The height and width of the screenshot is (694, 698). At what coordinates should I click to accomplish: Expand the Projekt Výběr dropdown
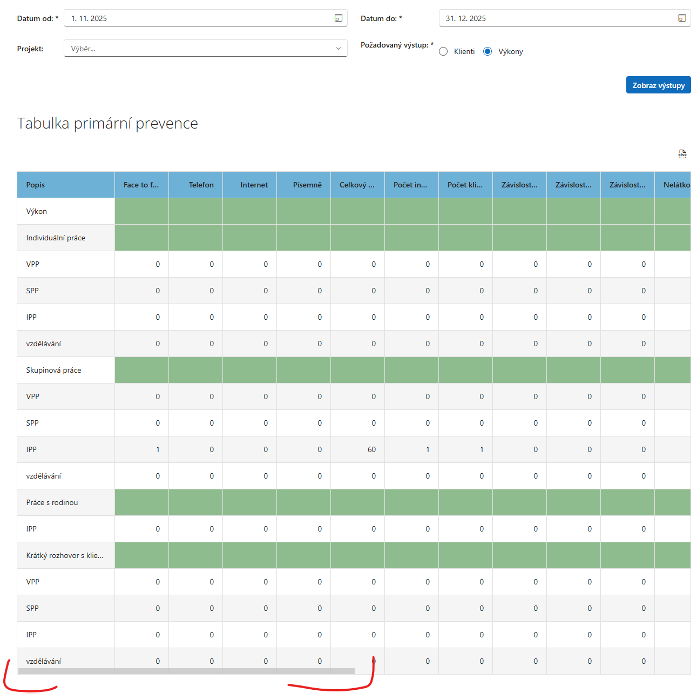[x=205, y=49]
